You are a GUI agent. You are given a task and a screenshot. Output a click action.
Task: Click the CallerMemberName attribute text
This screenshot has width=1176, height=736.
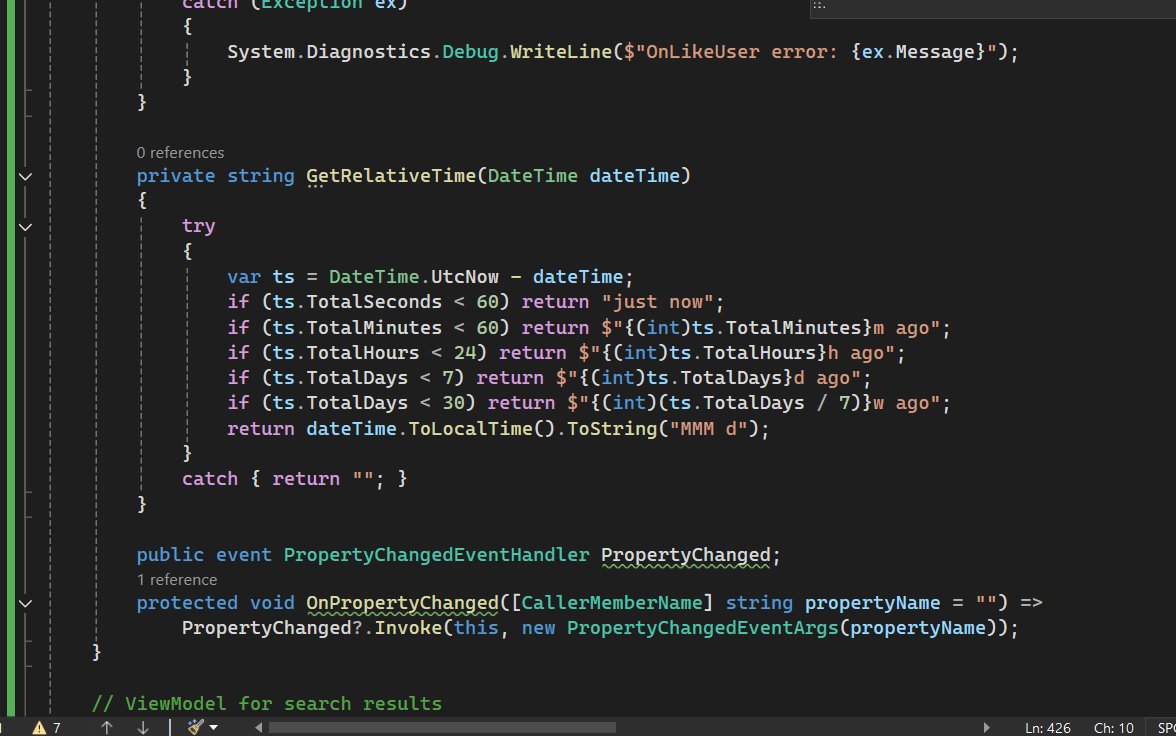(x=612, y=603)
